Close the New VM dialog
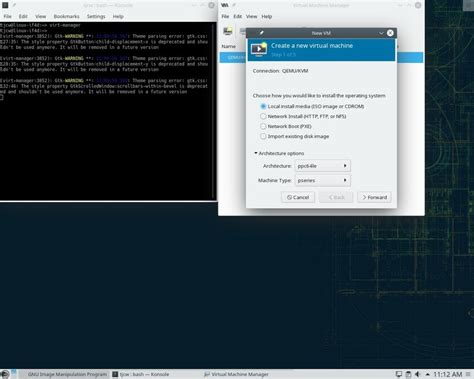Image resolution: width=474 pixels, height=379 pixels. pos(390,33)
